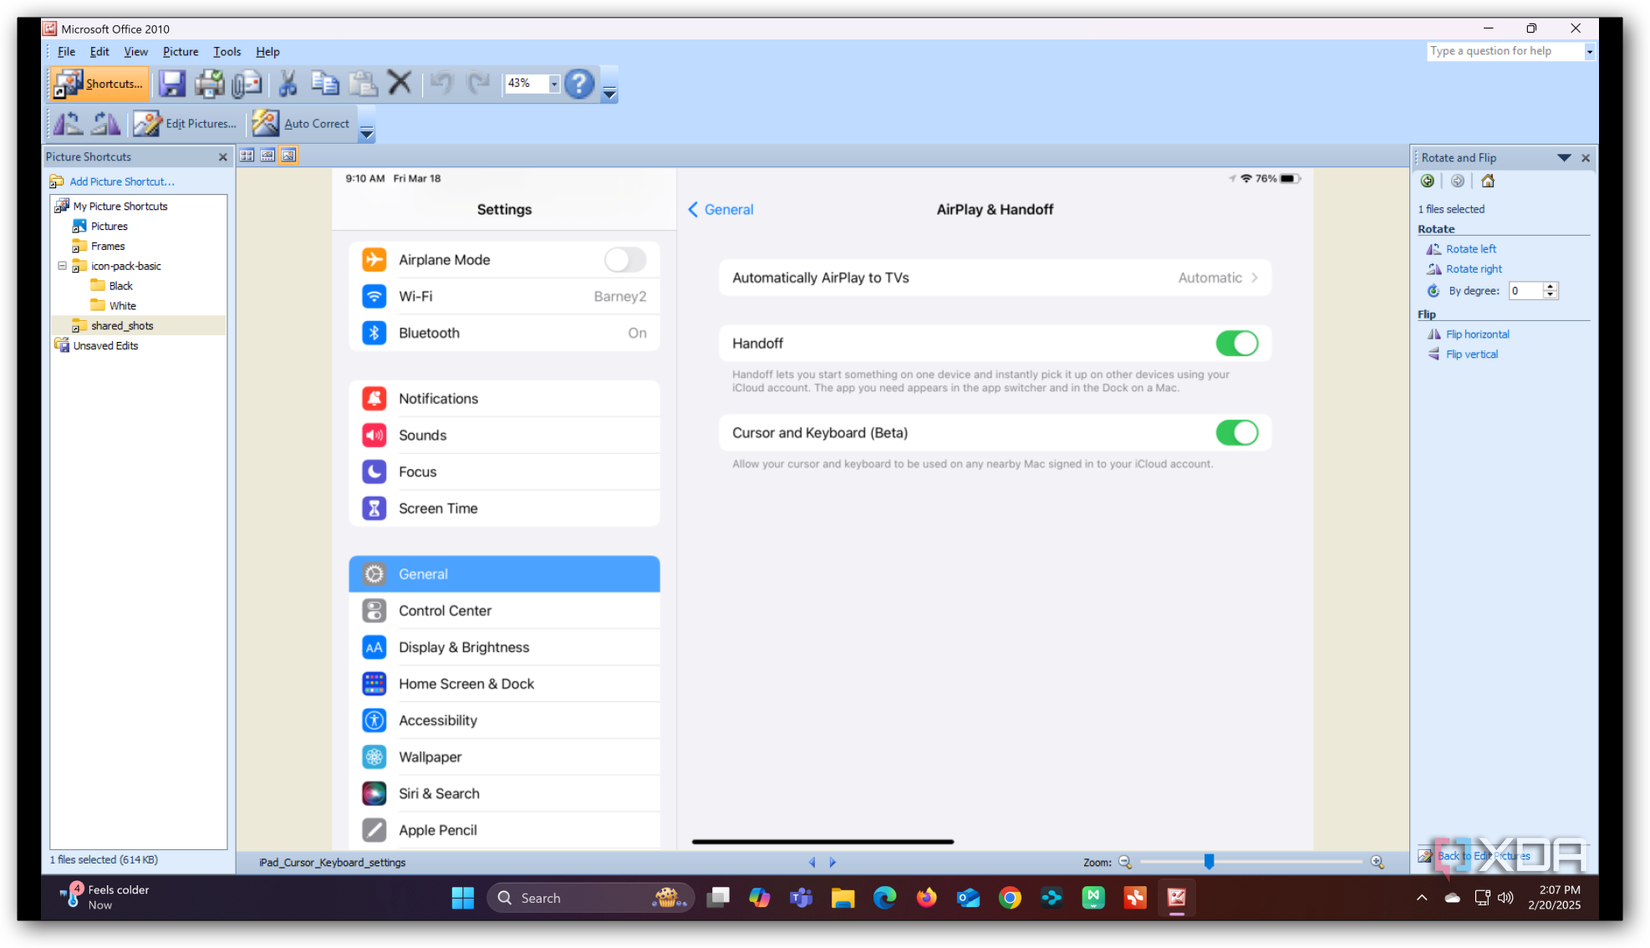Switch to filmstrip view
This screenshot has width=1650, height=948.
[267, 155]
